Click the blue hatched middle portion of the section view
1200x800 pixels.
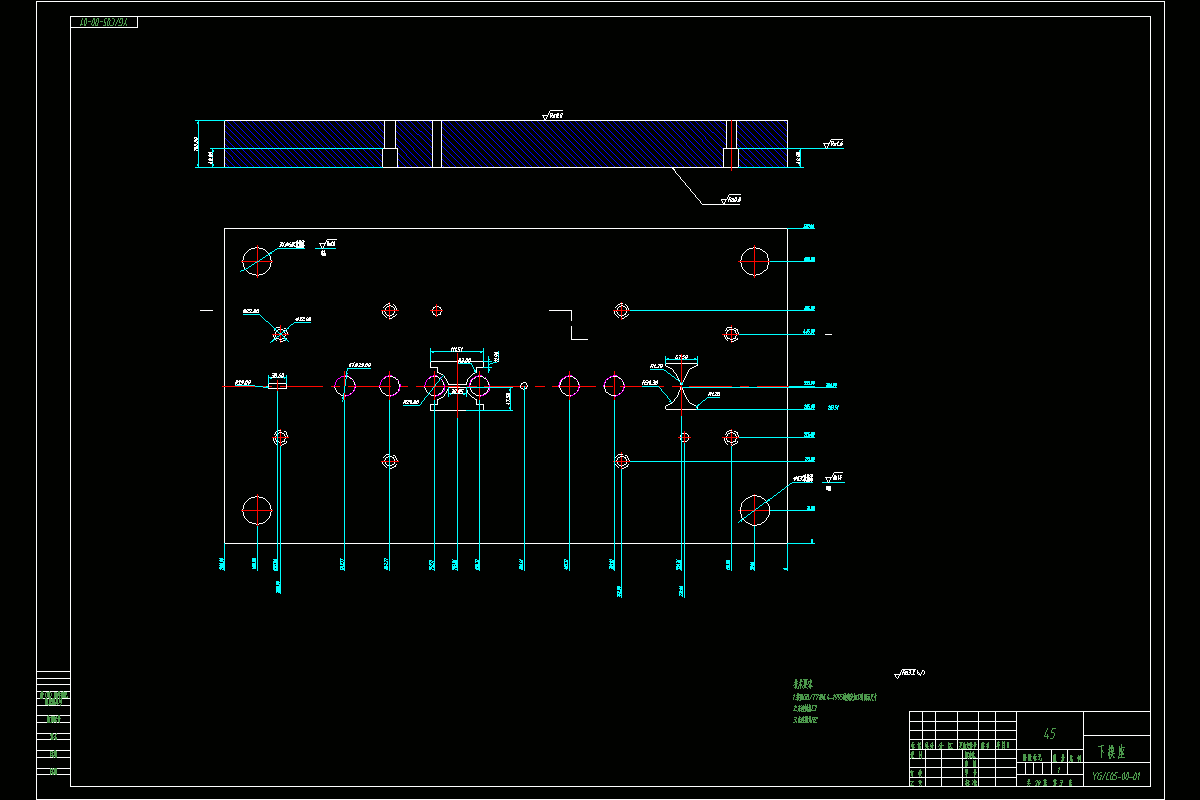[x=582, y=144]
